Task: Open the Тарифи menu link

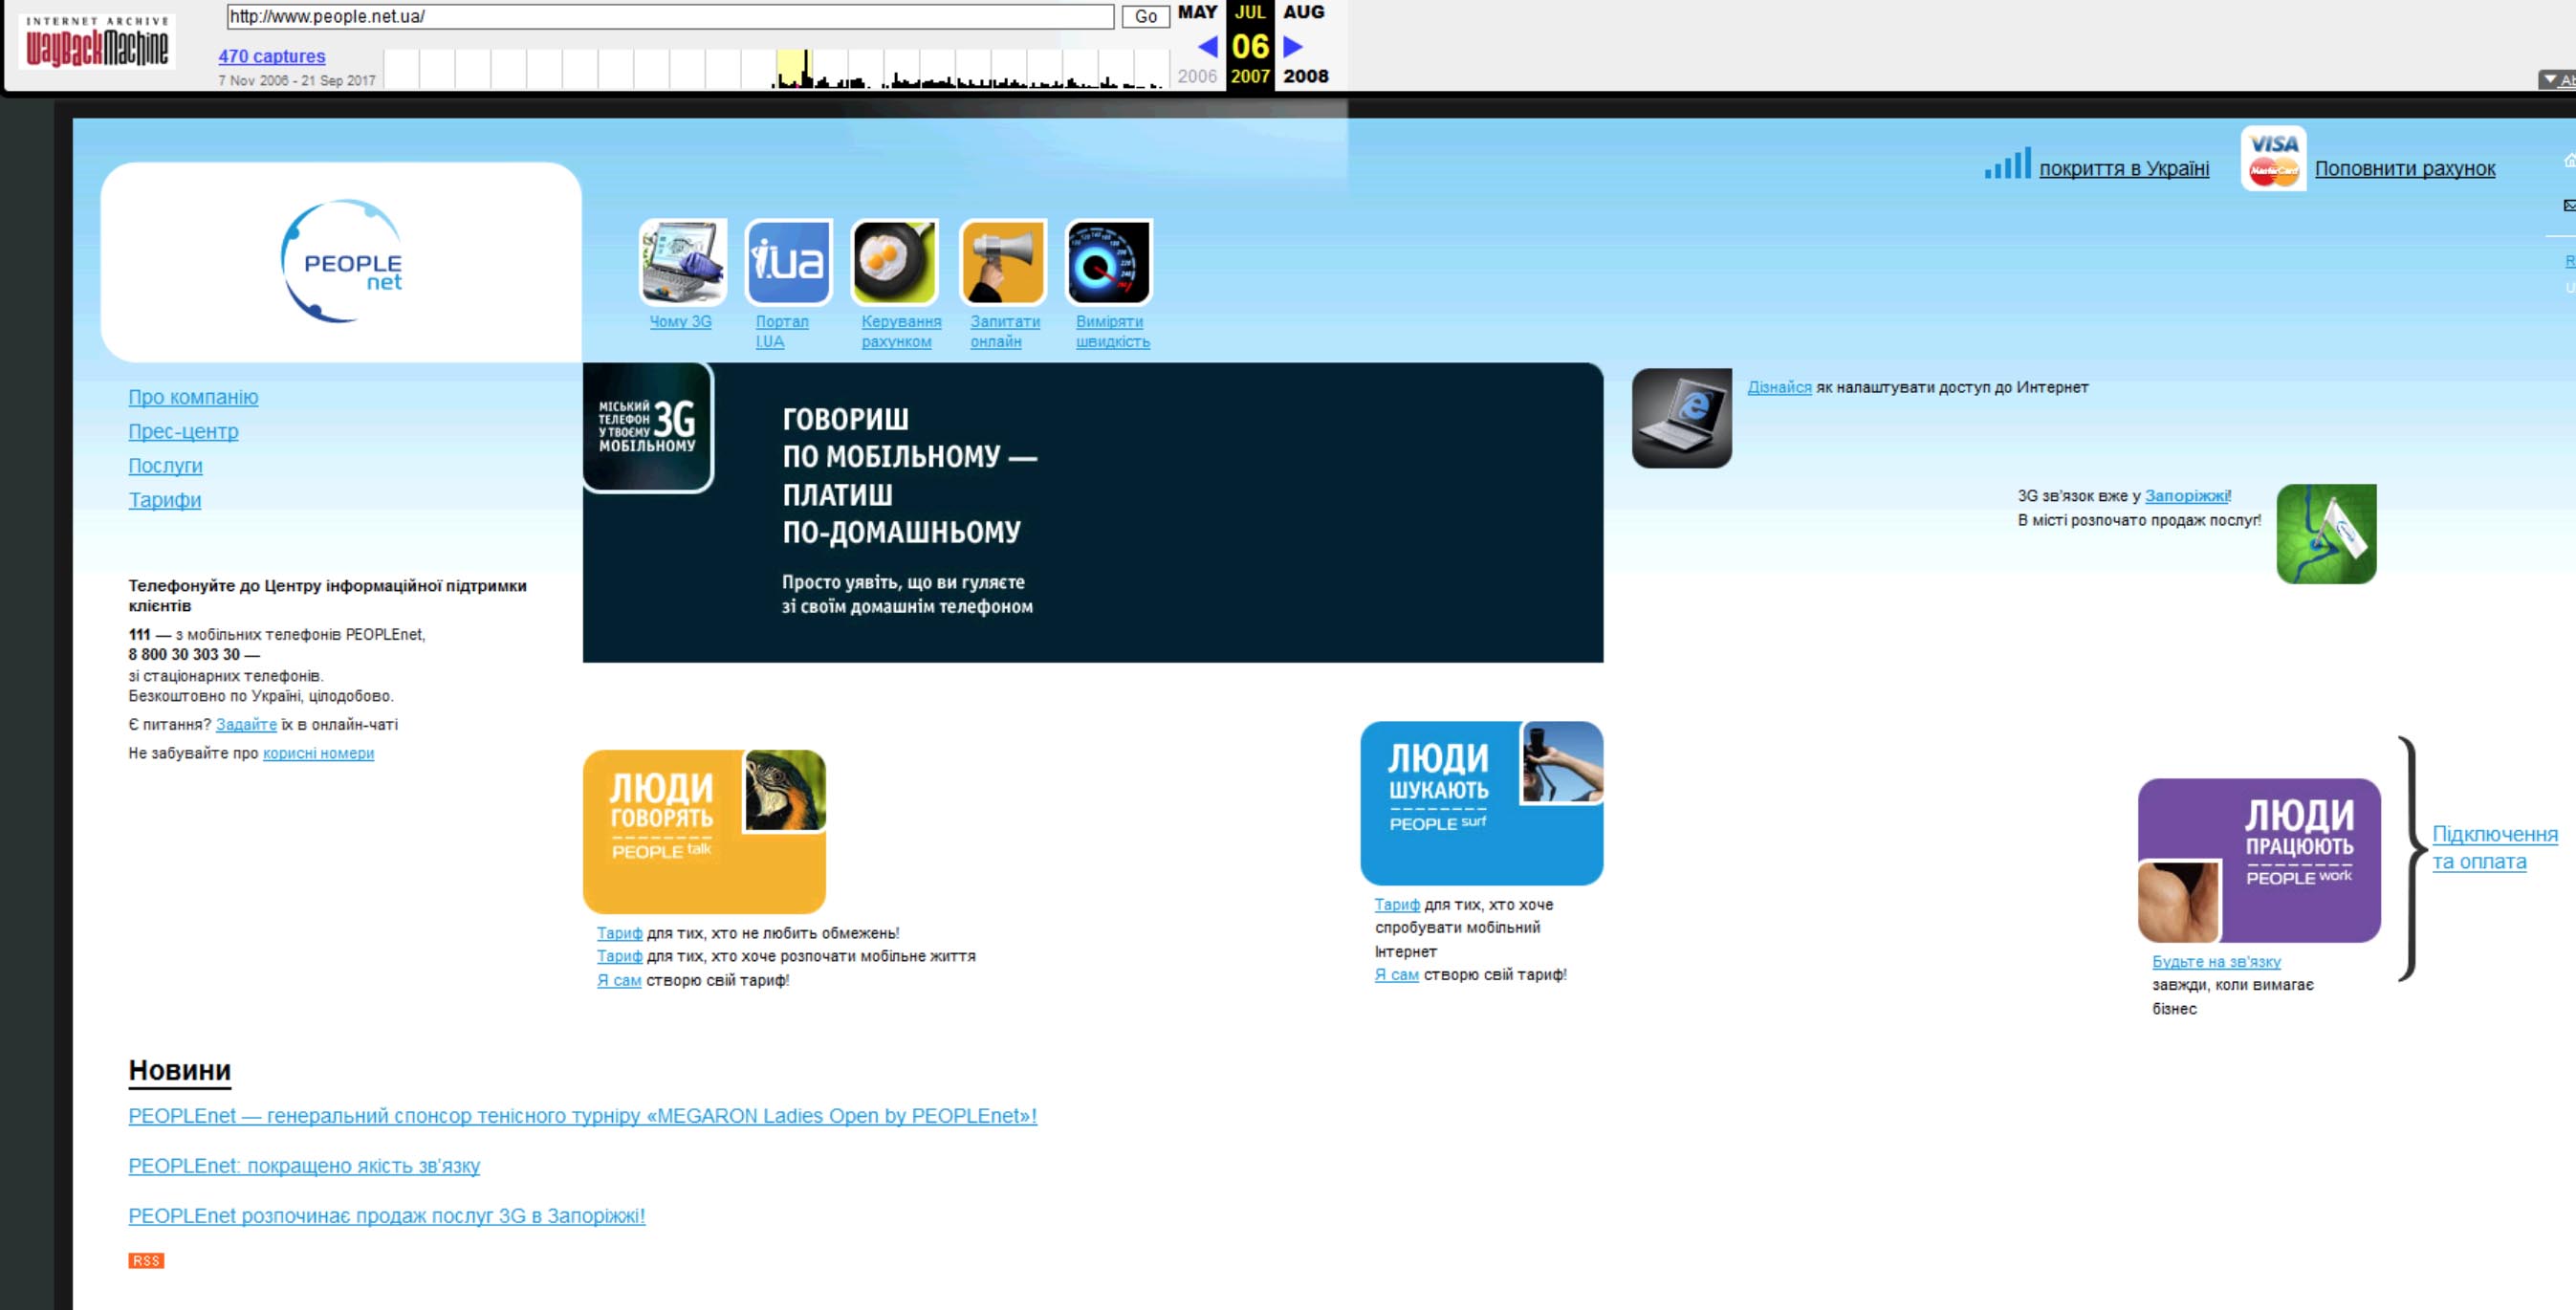Action: click(x=164, y=500)
